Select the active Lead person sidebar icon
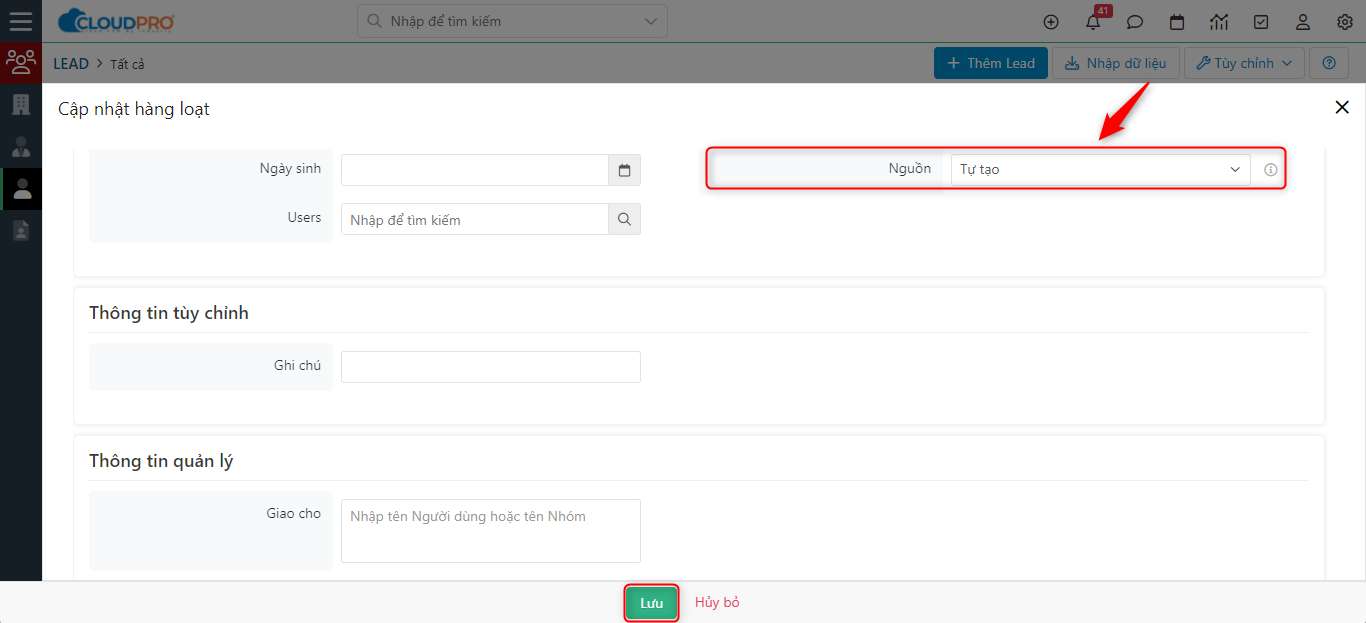Image resolution: width=1366 pixels, height=623 pixels. point(20,188)
